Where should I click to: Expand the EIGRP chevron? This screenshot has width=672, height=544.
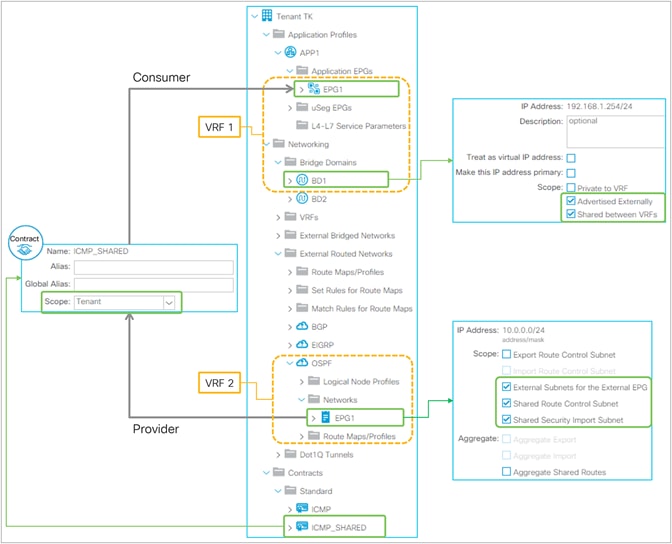(290, 345)
